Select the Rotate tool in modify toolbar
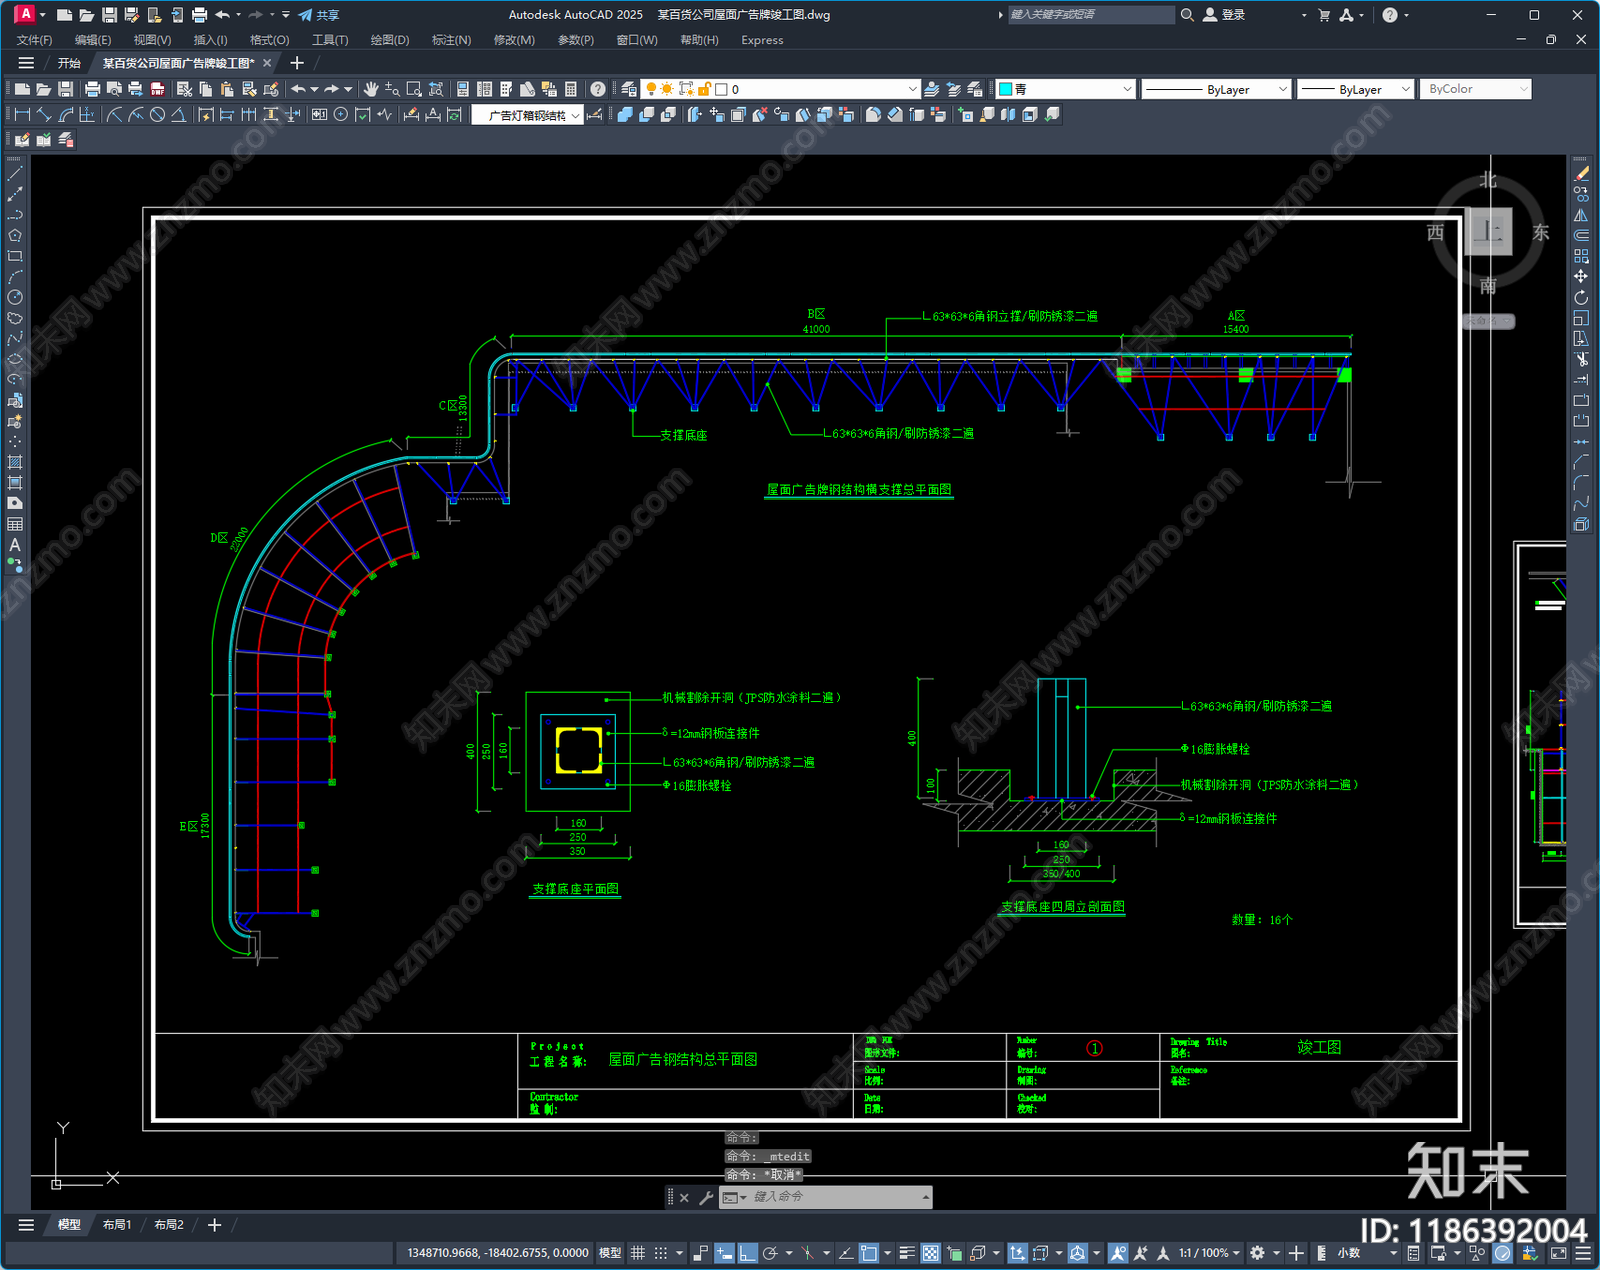This screenshot has width=1600, height=1270. coord(1581,297)
